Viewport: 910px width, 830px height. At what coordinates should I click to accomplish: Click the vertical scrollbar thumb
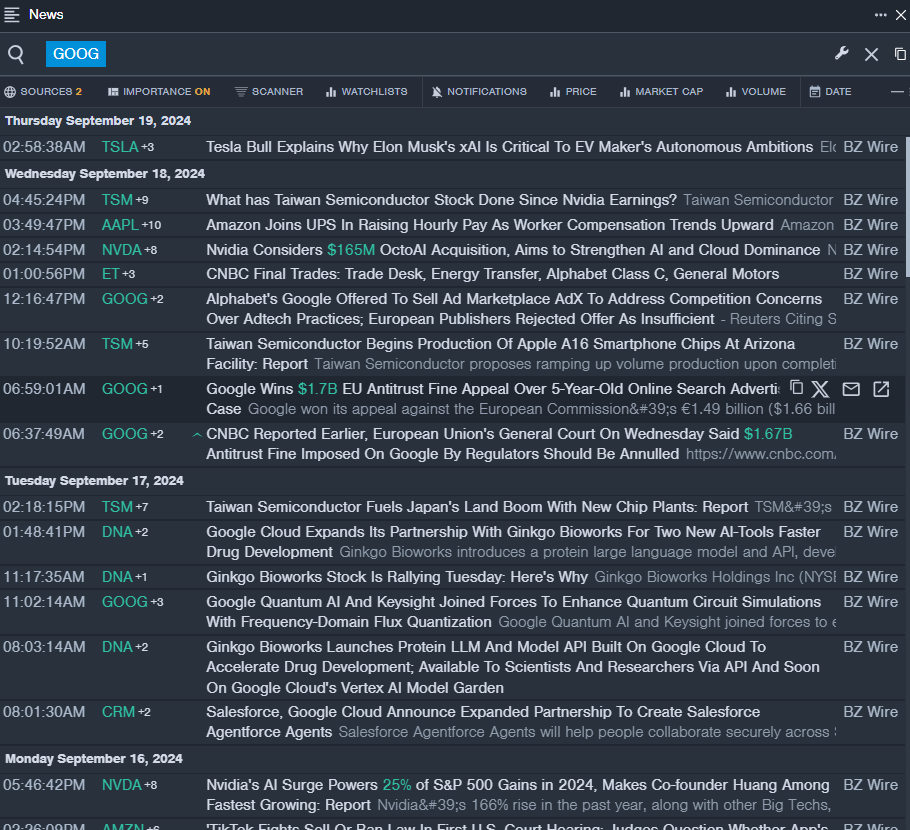[907, 206]
